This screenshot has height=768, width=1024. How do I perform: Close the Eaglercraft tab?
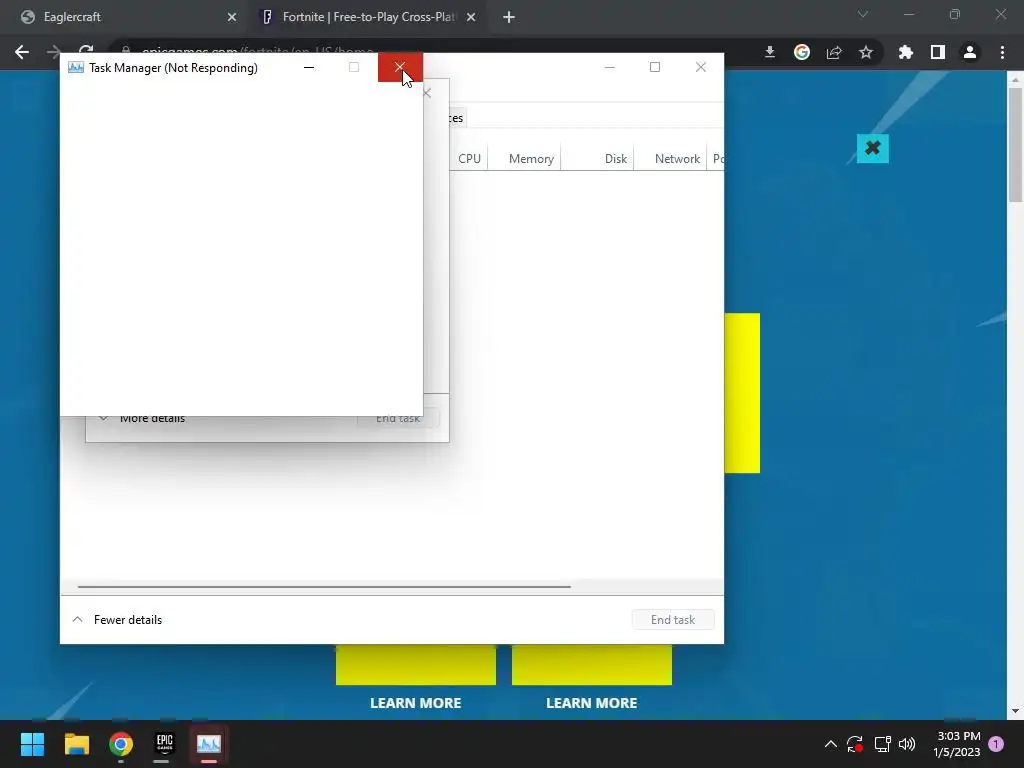[x=232, y=17]
